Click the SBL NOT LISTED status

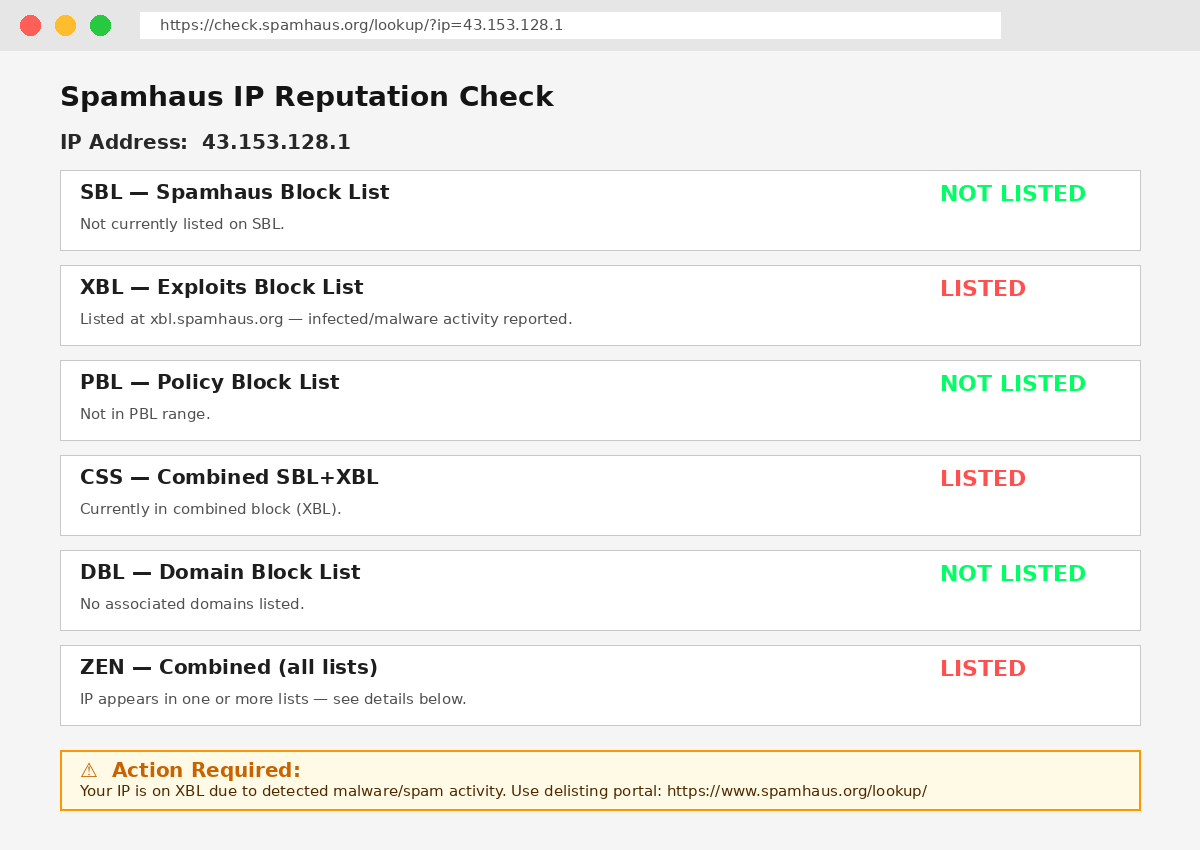(x=1013, y=194)
